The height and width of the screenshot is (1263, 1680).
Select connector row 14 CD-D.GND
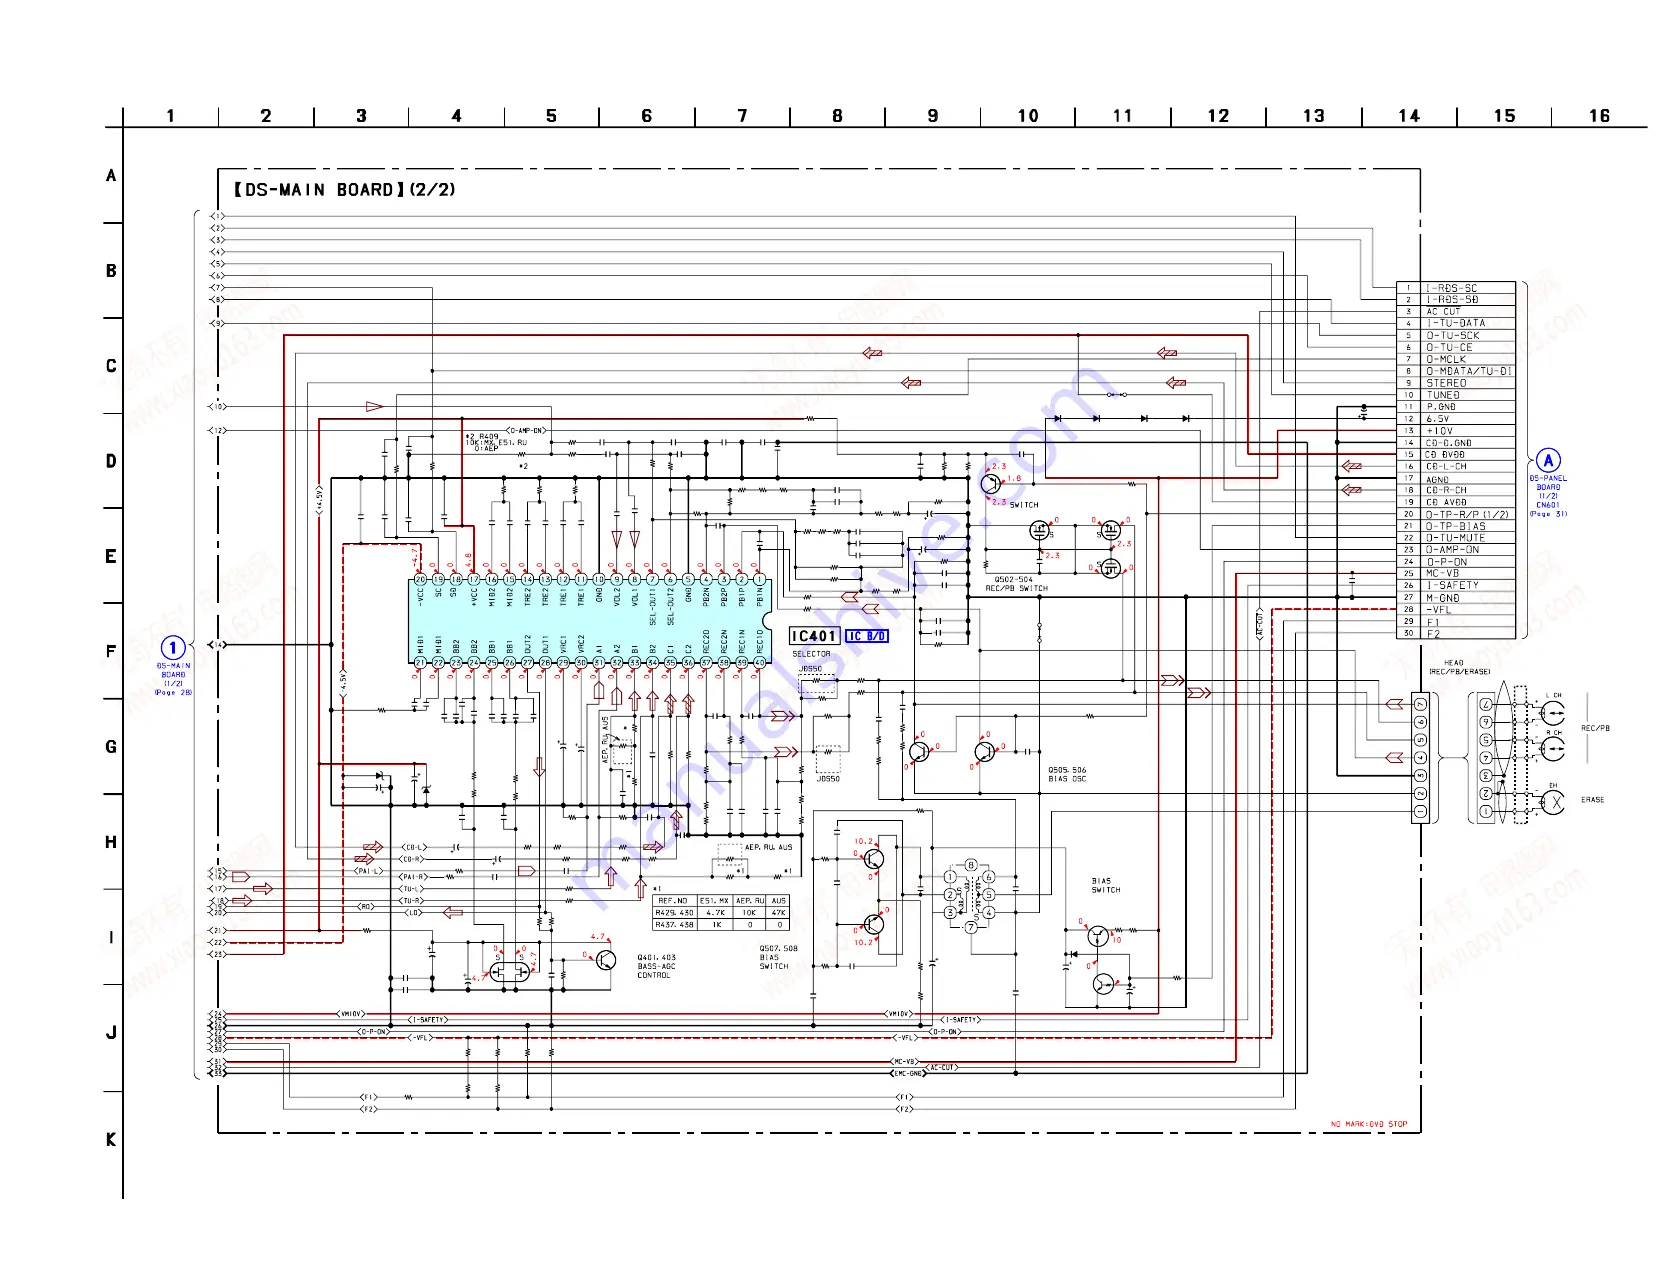pos(1456,443)
